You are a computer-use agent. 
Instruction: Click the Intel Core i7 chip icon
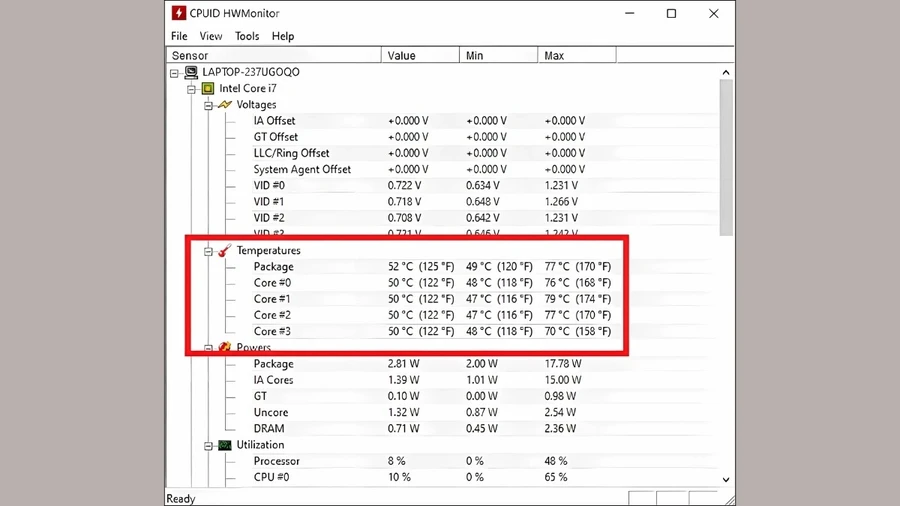pyautogui.click(x=208, y=88)
